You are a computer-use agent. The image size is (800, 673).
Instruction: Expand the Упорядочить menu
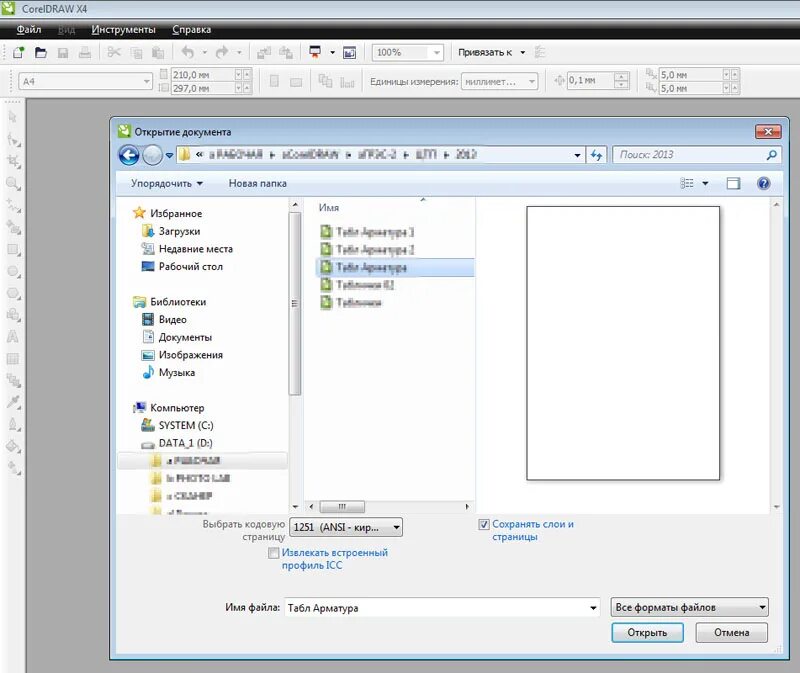pyautogui.click(x=166, y=183)
